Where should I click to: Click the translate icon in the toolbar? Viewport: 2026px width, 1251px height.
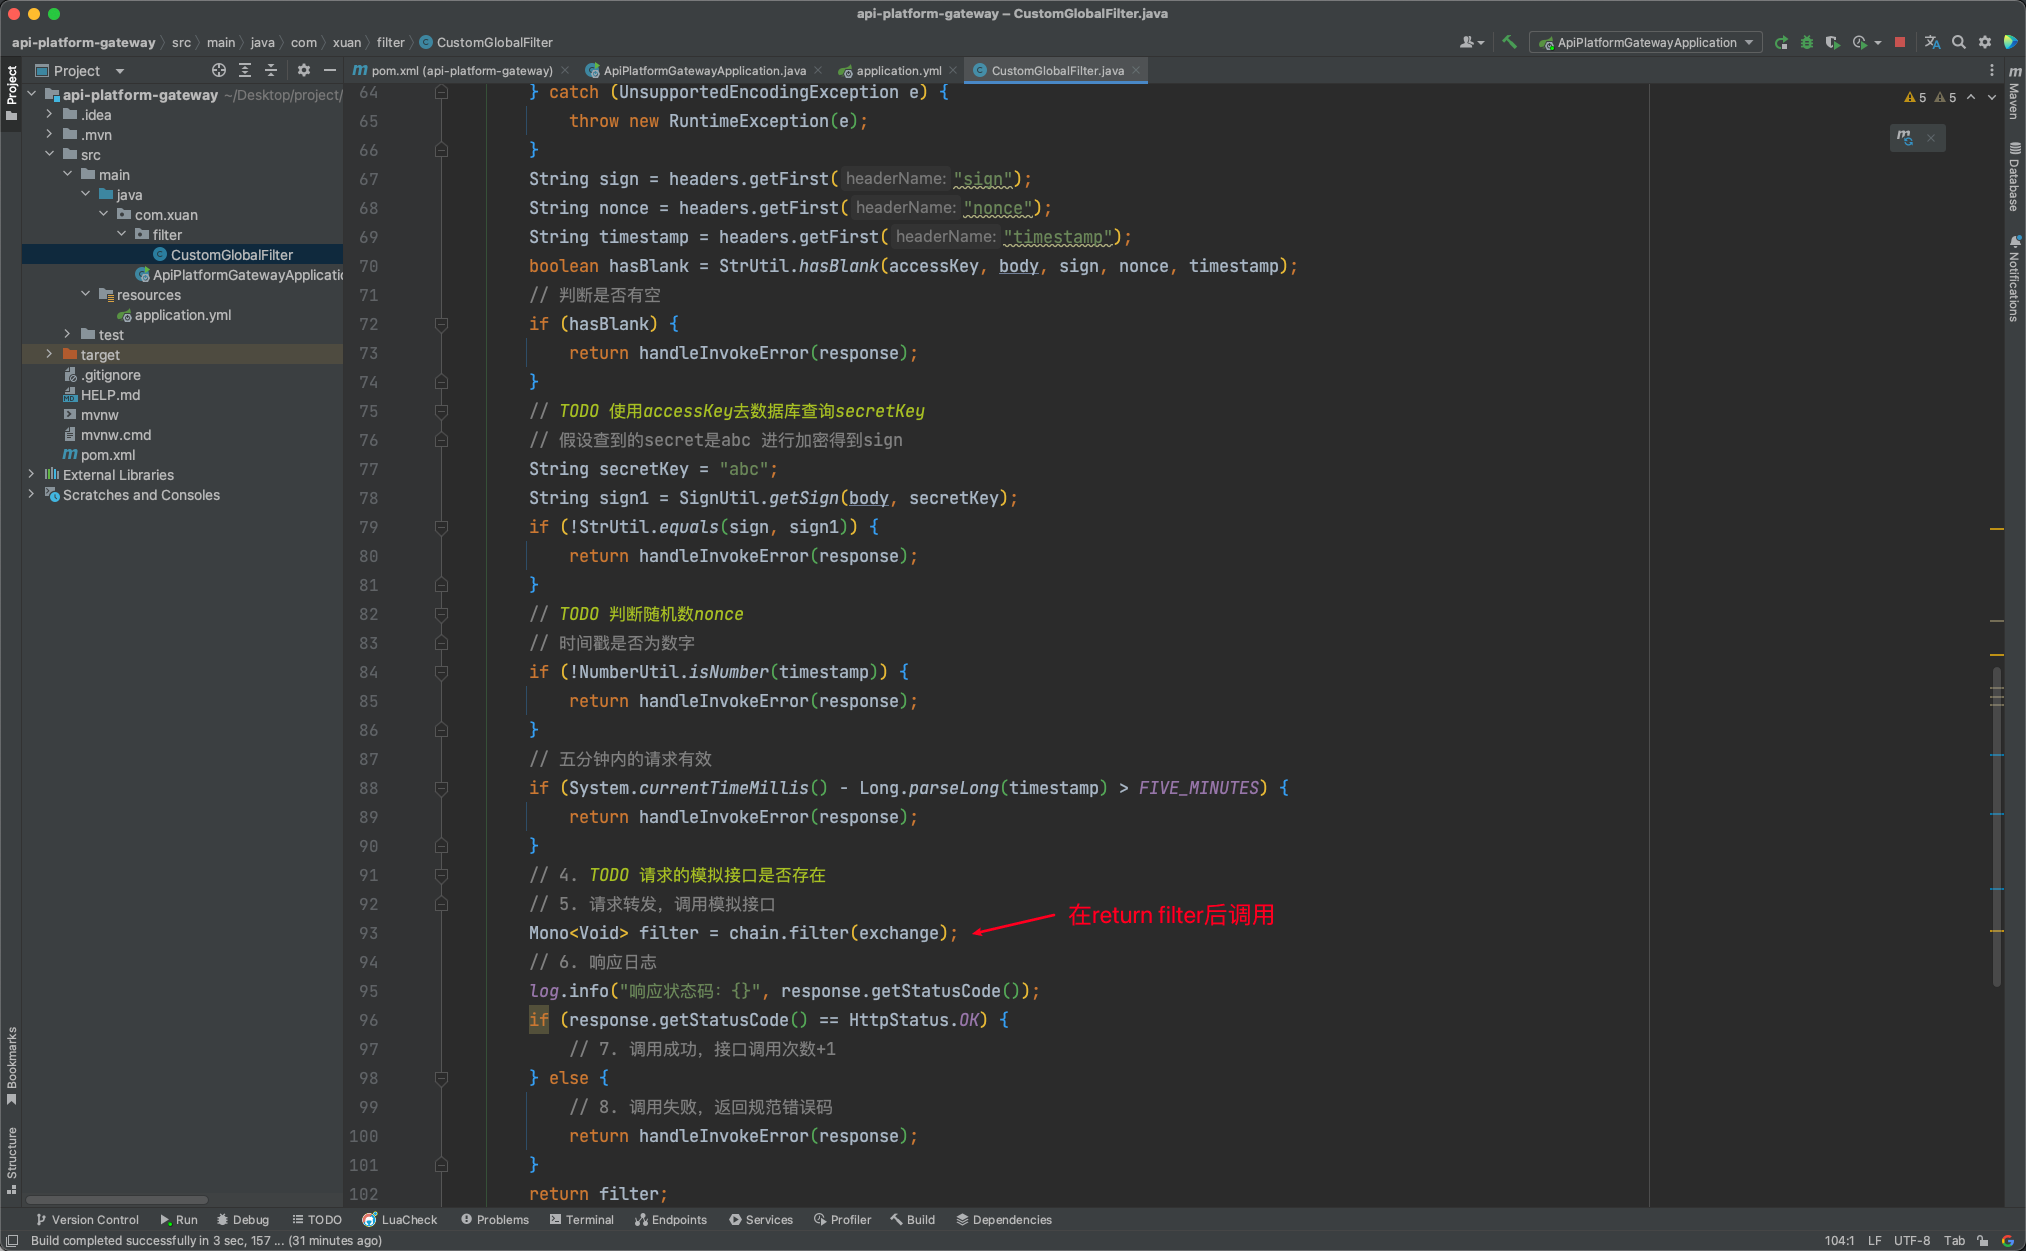[1932, 42]
